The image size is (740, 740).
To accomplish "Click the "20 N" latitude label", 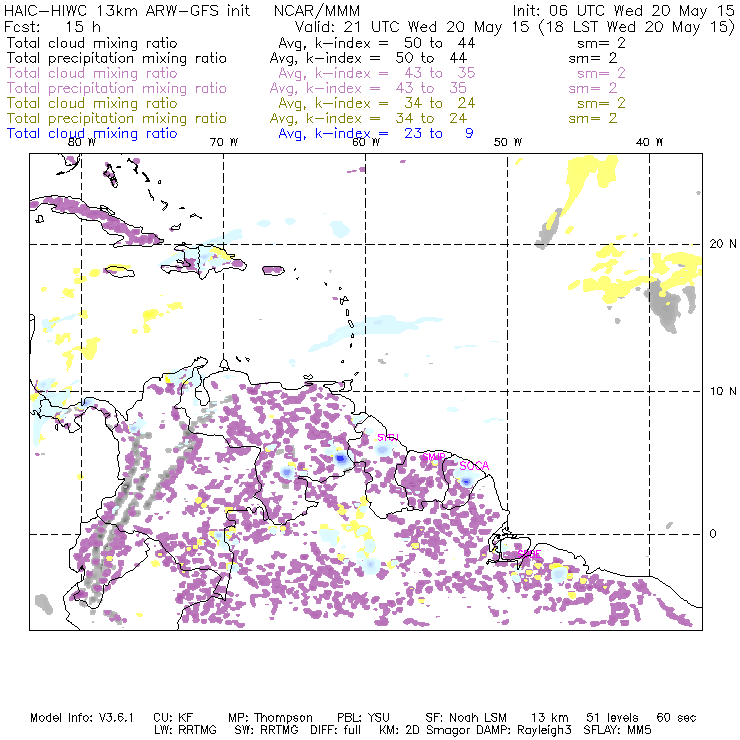I will 723,244.
